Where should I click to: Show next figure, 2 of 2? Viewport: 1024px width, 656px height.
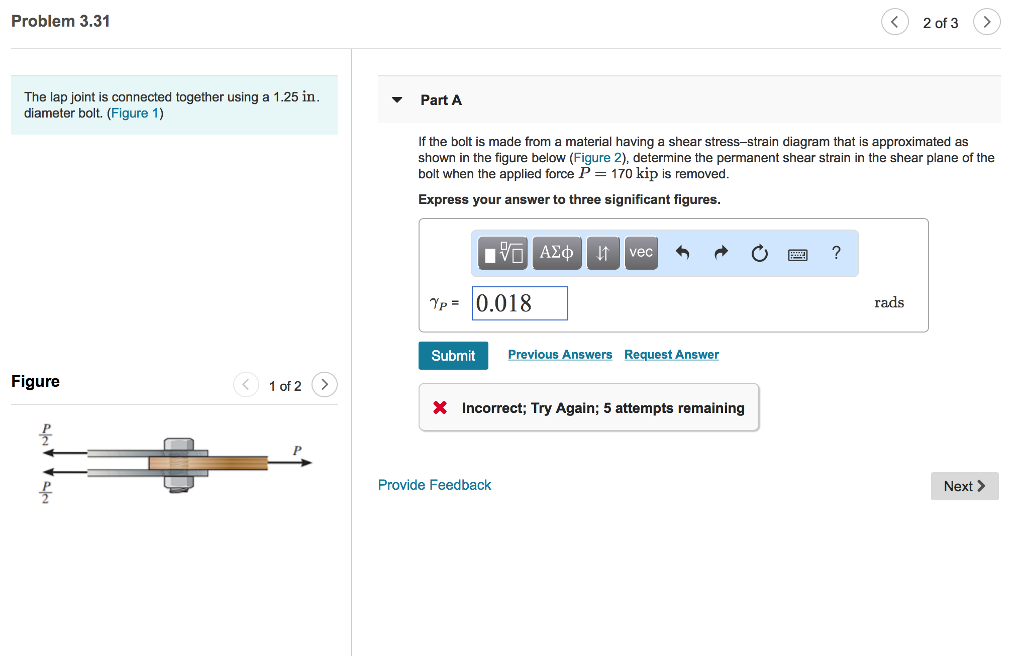tap(324, 385)
